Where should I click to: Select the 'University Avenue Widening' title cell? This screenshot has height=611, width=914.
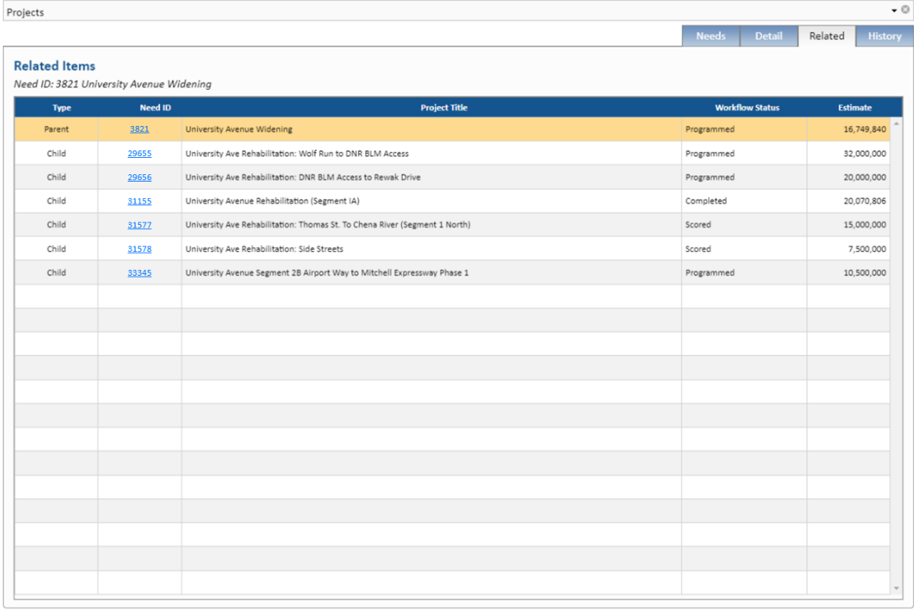[x=431, y=129]
